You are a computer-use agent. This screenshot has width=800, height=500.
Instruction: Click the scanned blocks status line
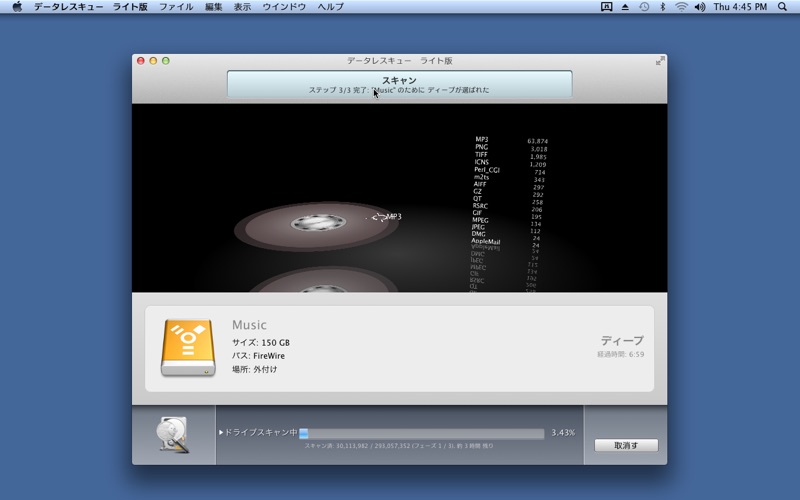pyautogui.click(x=399, y=445)
